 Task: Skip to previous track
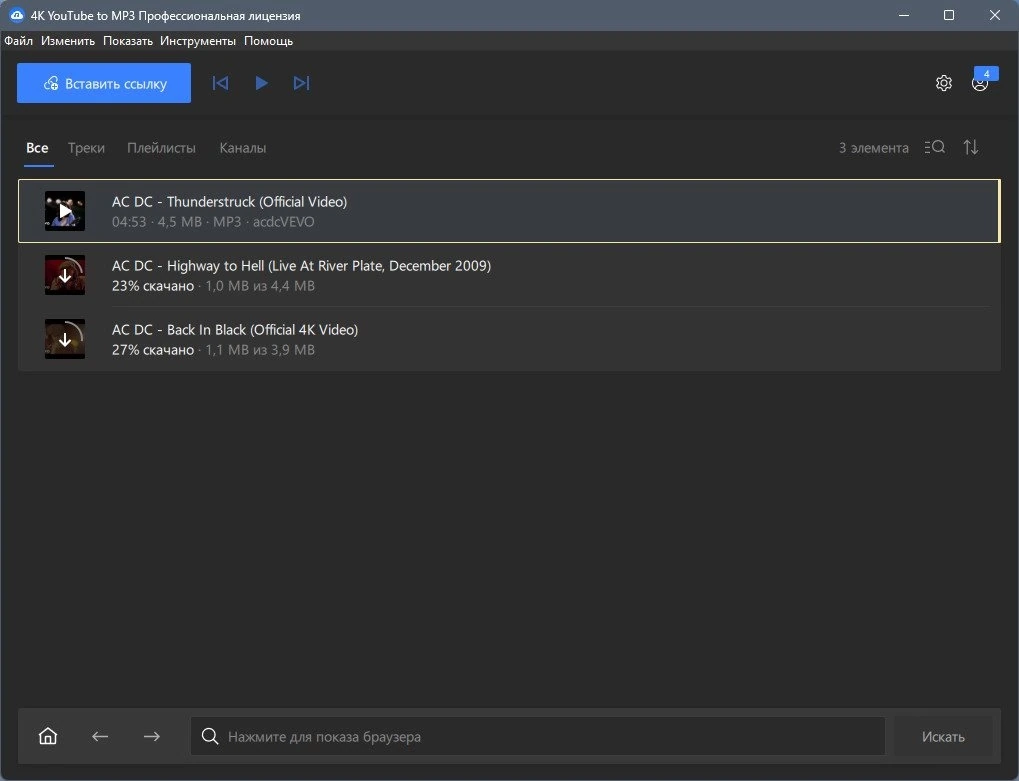coord(220,83)
